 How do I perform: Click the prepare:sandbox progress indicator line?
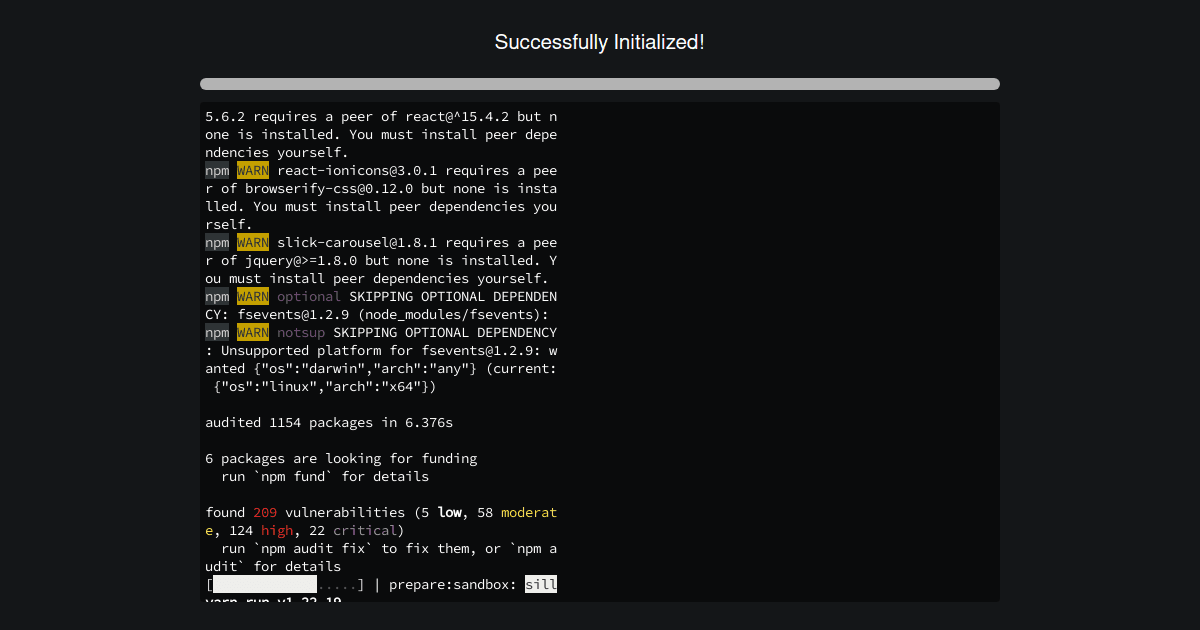pos(380,584)
